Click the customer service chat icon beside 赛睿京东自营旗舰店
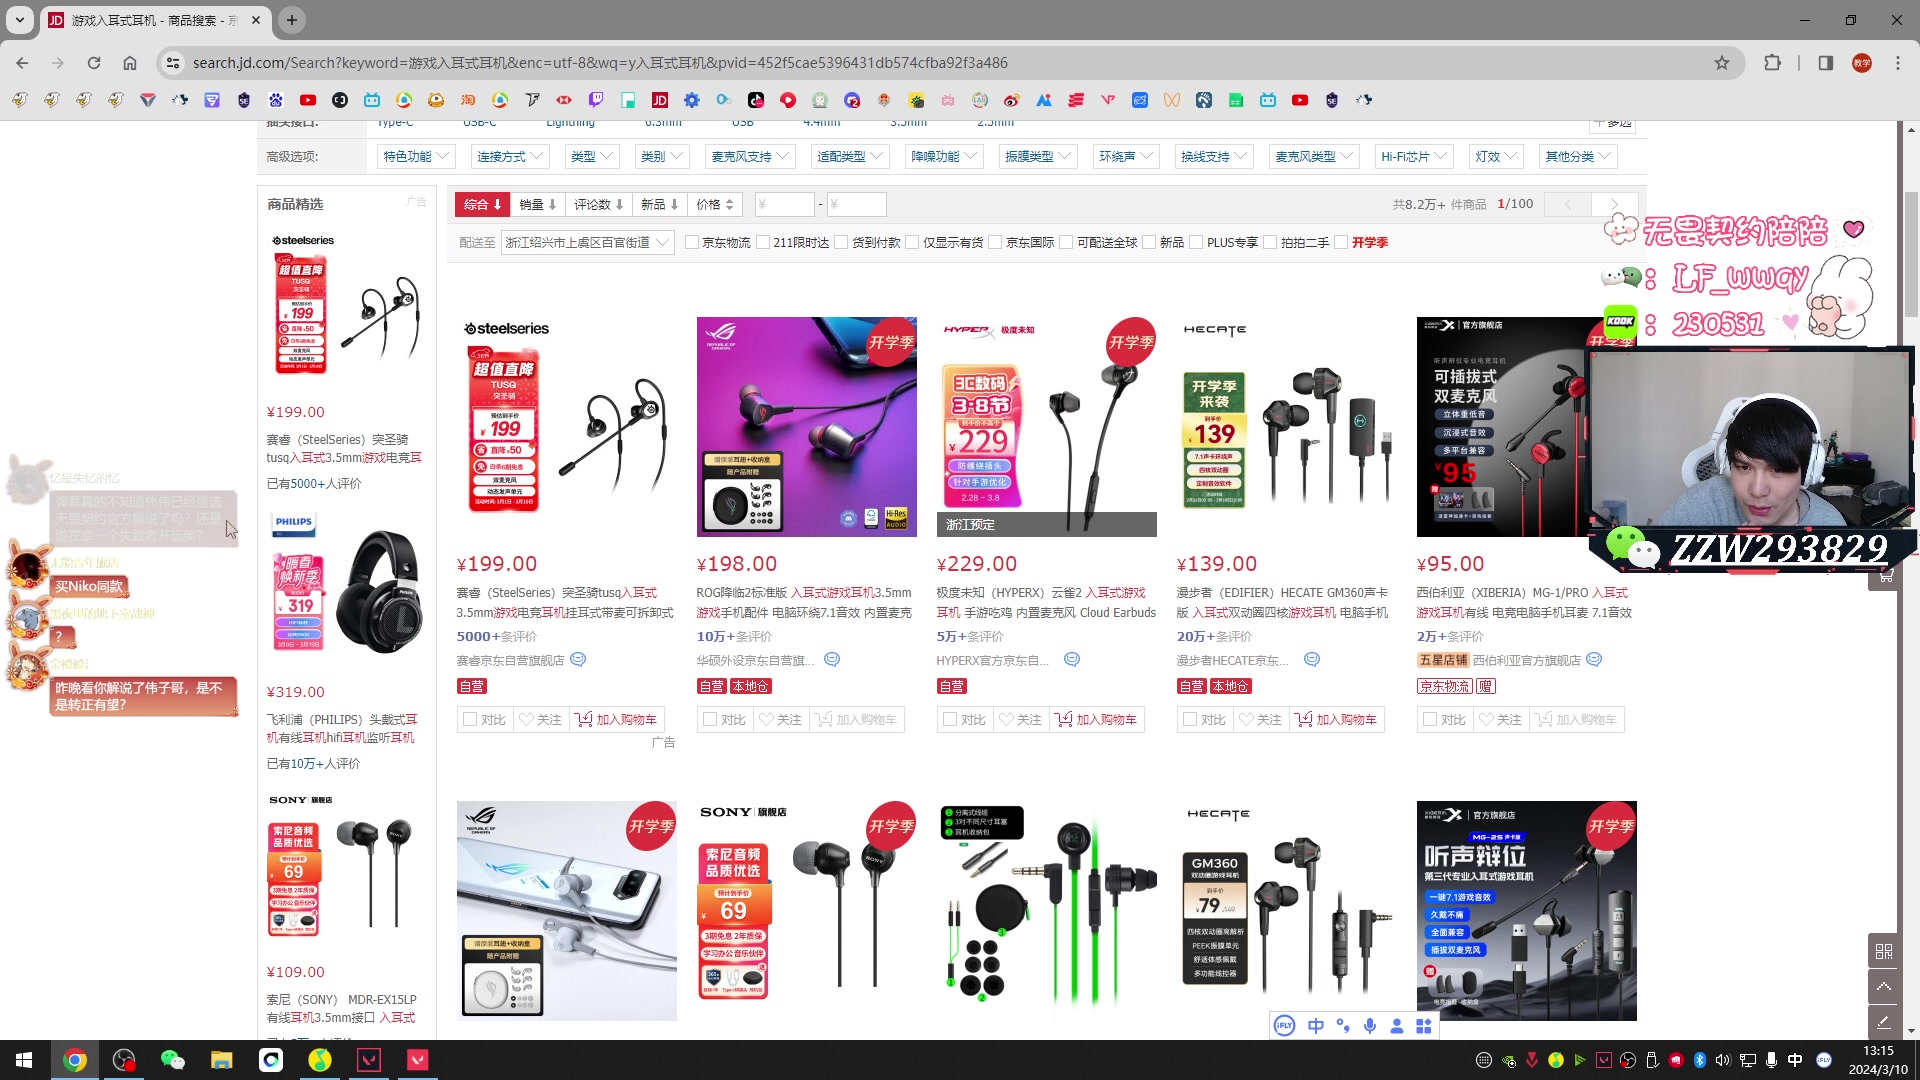Viewport: 1920px width, 1080px height. coord(578,660)
